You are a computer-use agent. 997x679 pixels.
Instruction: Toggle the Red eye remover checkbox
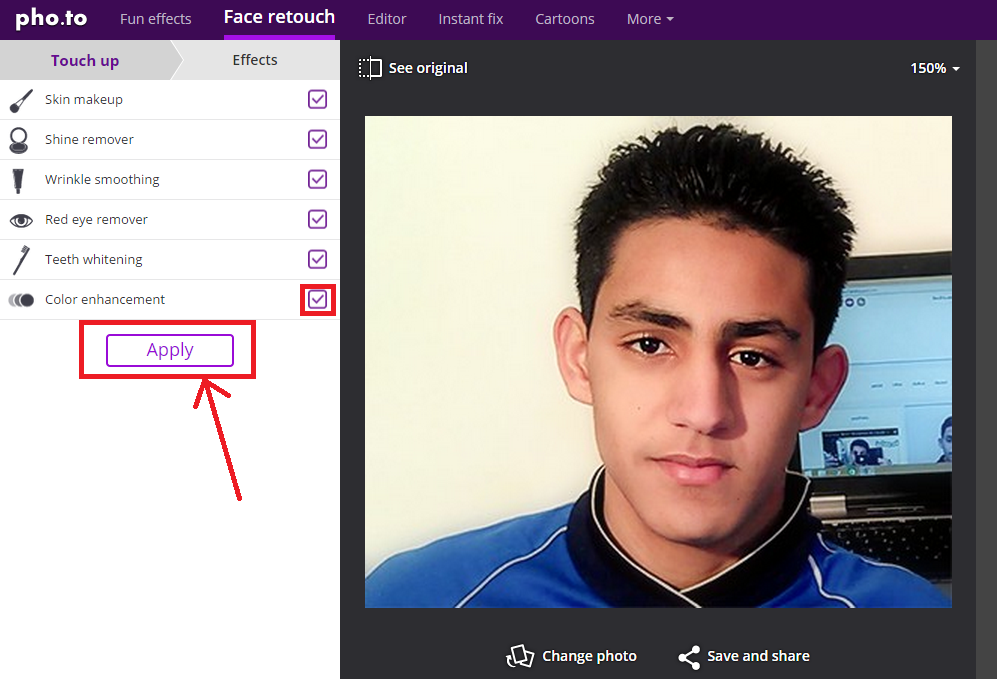pyautogui.click(x=317, y=219)
